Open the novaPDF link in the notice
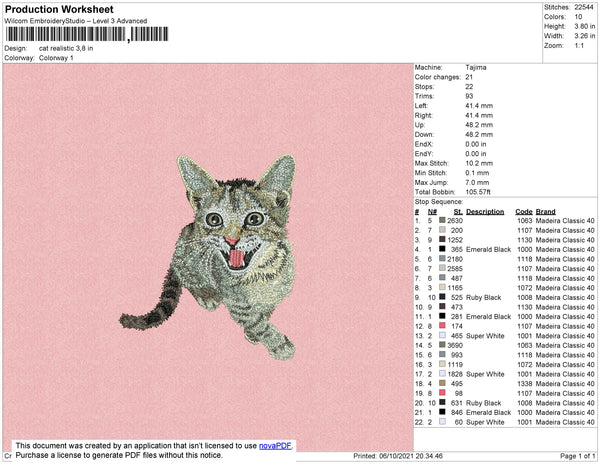Image resolution: width=600 pixels, height=464 pixels. (x=275, y=446)
